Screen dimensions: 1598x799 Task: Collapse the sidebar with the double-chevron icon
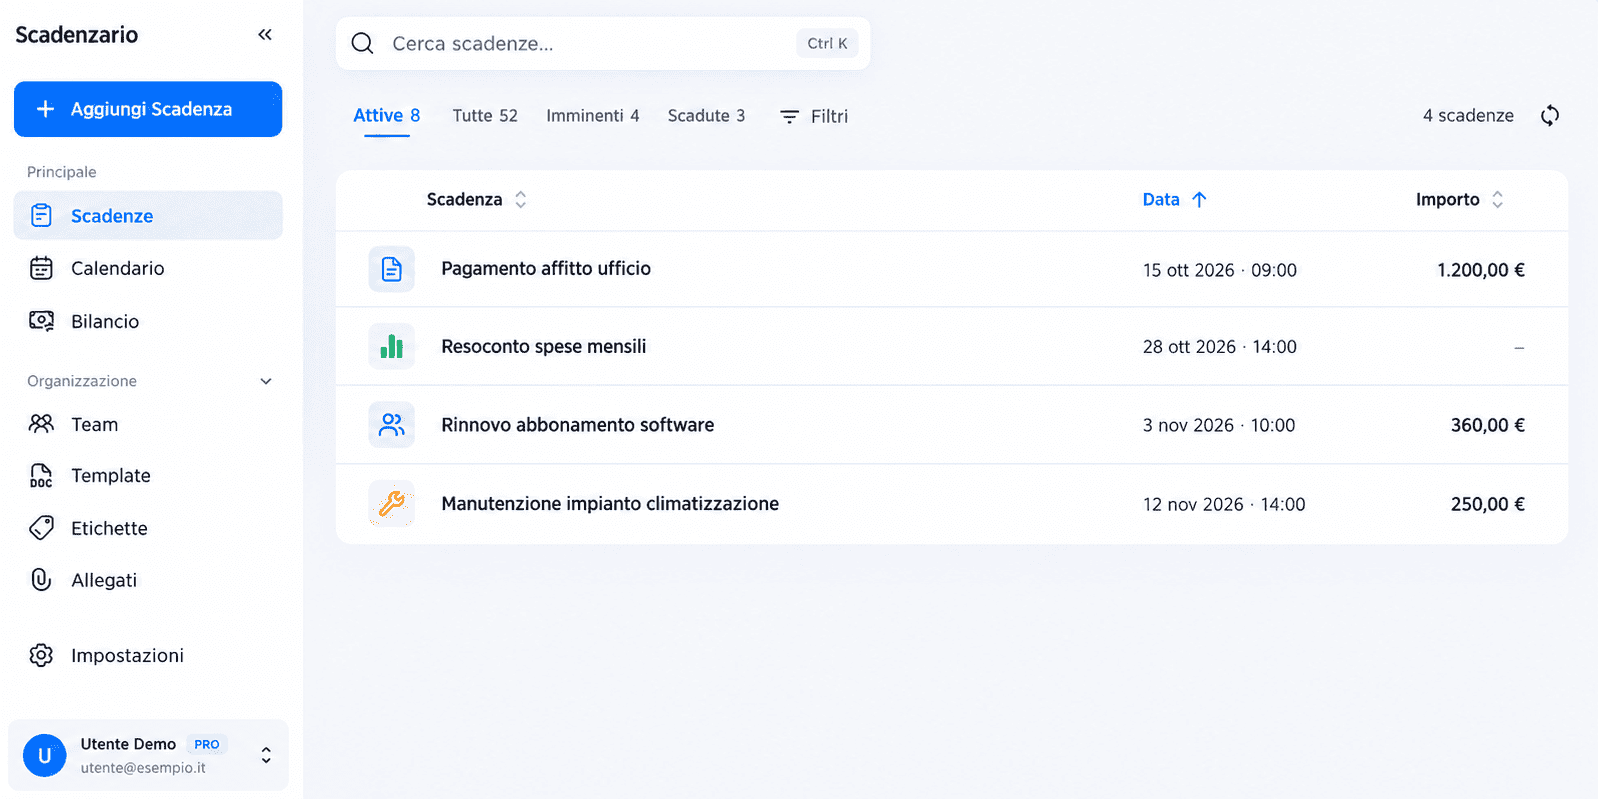[265, 35]
